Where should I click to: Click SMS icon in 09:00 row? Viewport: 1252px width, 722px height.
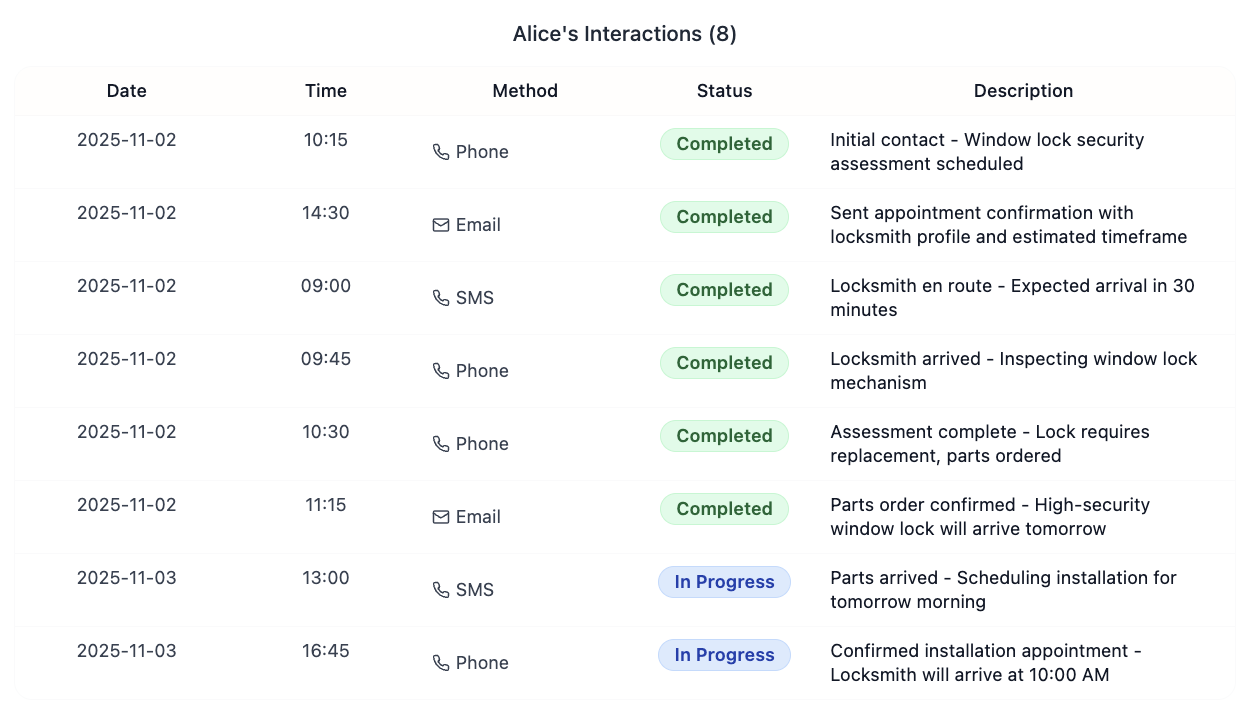pyautogui.click(x=441, y=298)
